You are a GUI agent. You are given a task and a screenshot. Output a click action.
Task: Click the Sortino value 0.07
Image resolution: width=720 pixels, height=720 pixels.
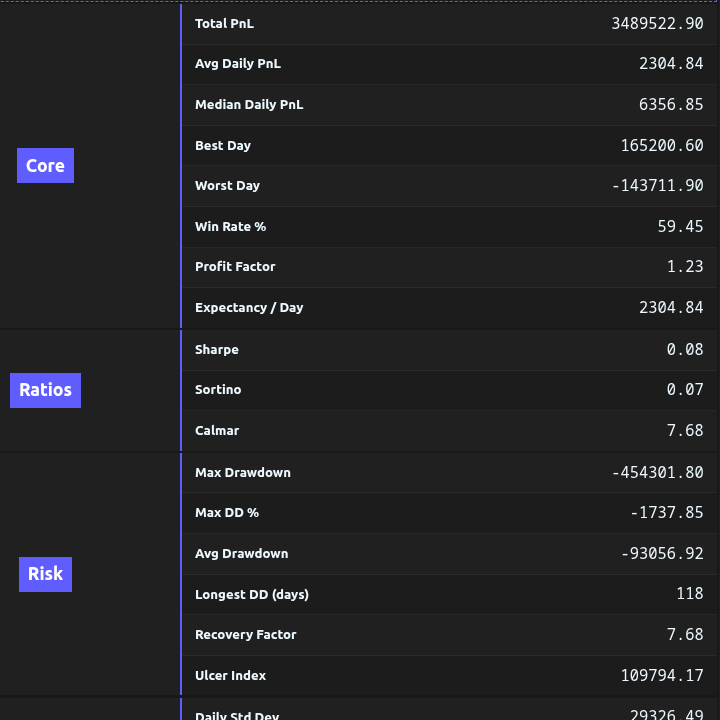685,390
